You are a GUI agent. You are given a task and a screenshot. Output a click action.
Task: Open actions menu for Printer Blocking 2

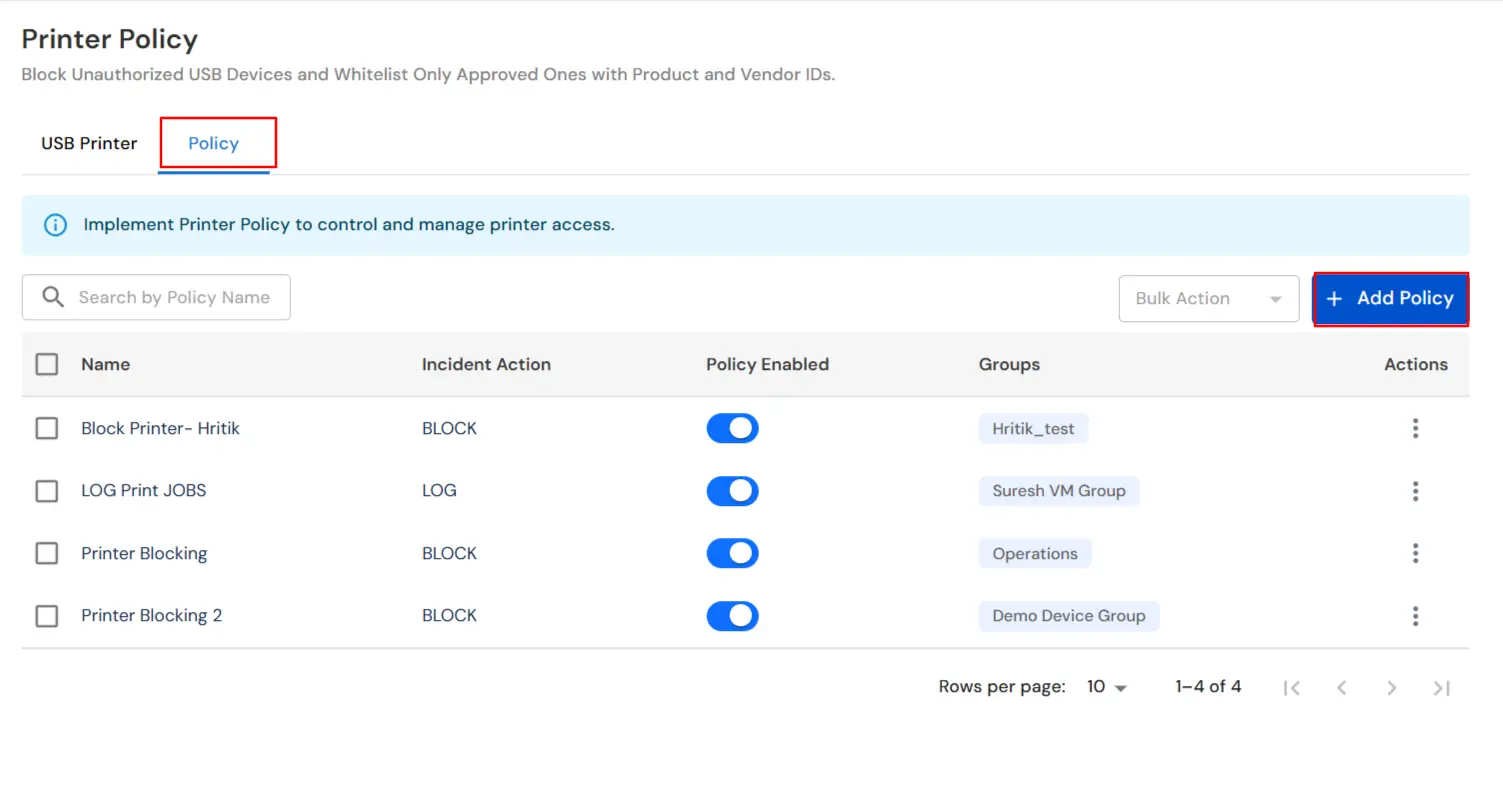click(1416, 615)
